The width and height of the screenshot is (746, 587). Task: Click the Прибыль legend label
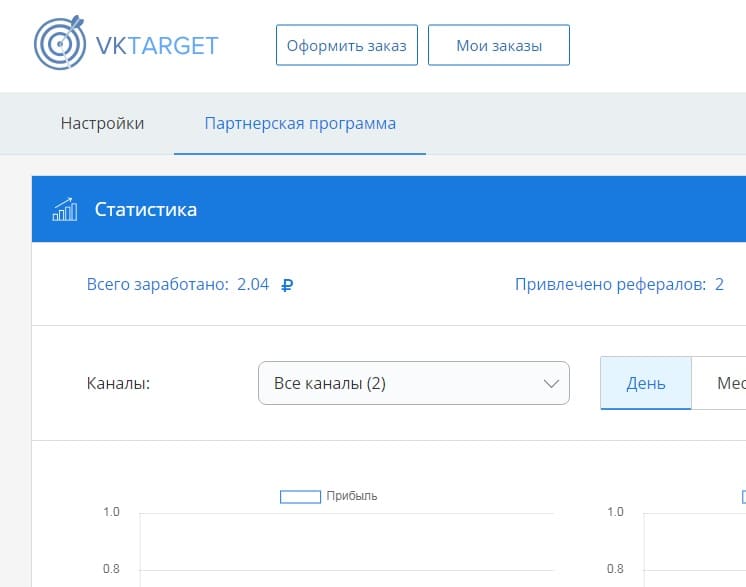[x=352, y=496]
